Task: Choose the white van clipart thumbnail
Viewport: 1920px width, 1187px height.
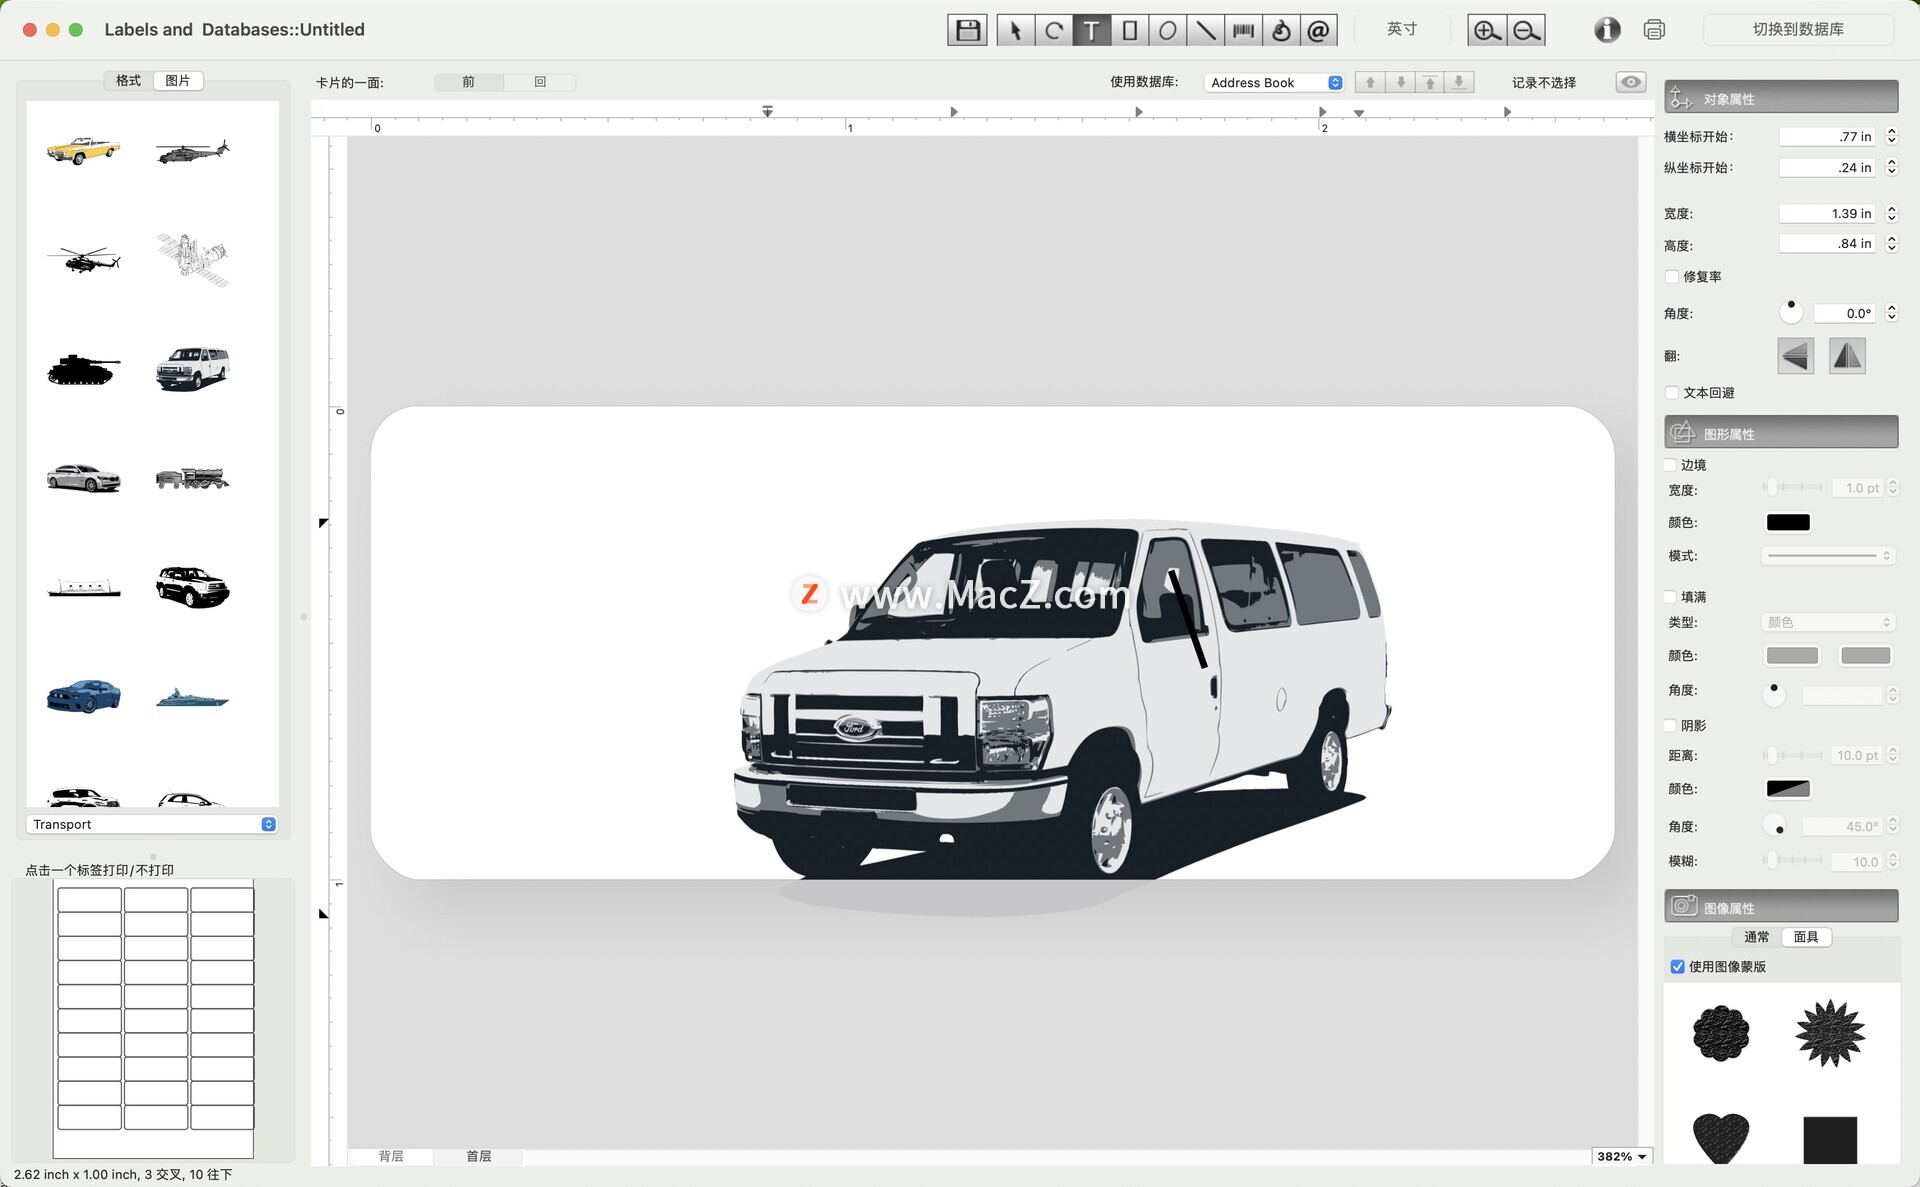Action: [x=192, y=368]
